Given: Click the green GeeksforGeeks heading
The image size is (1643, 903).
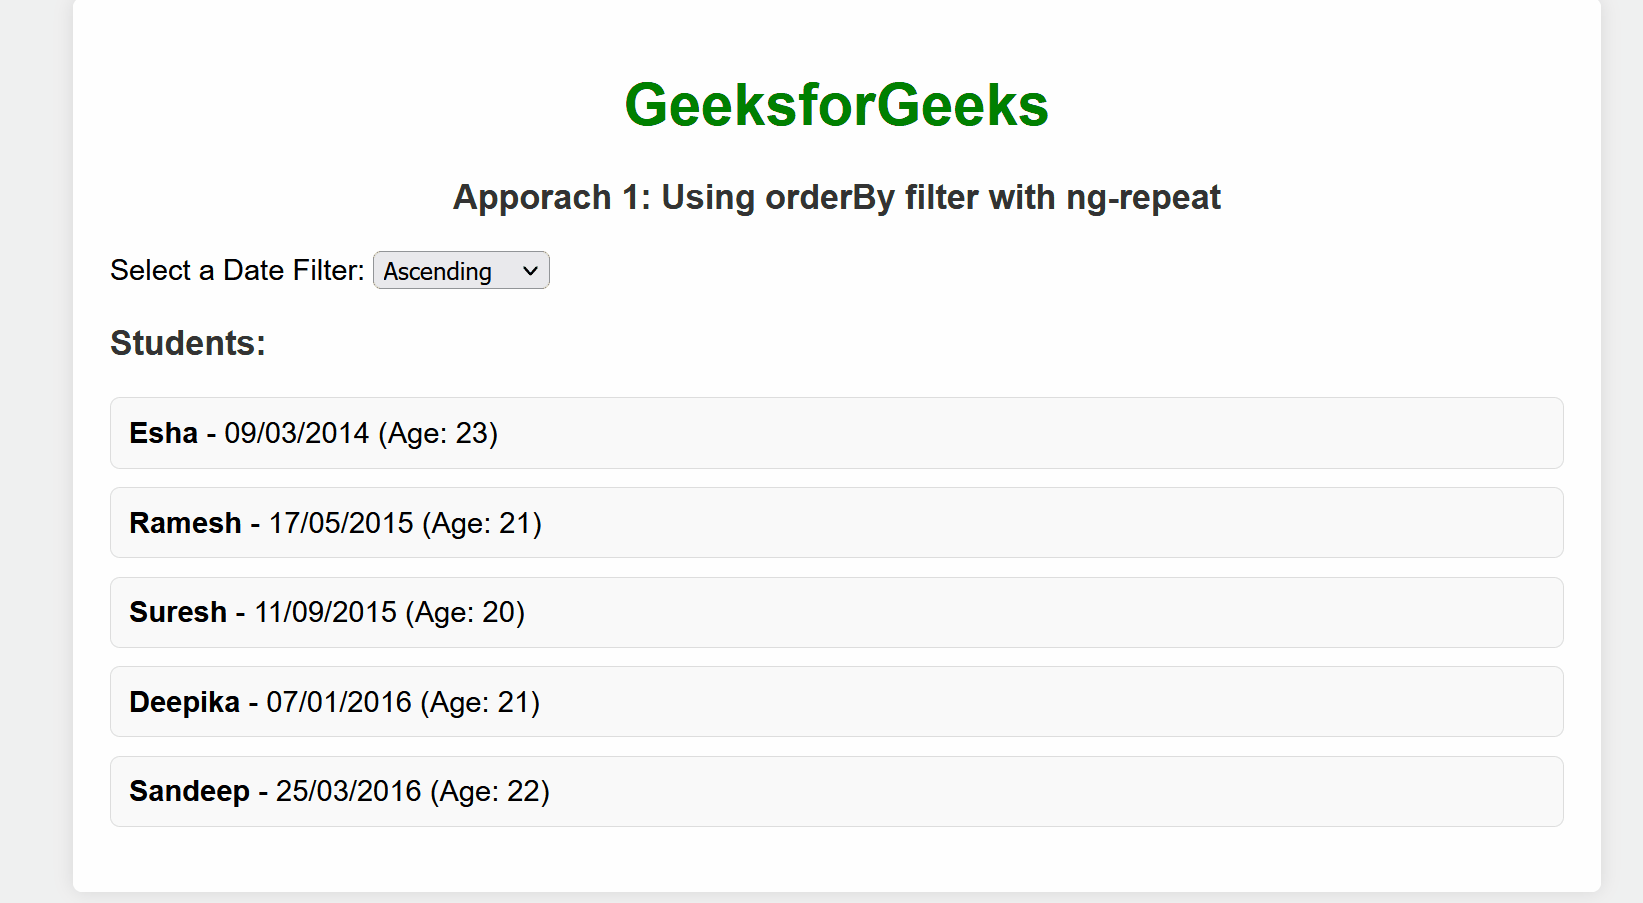Looking at the screenshot, I should point(836,105).
